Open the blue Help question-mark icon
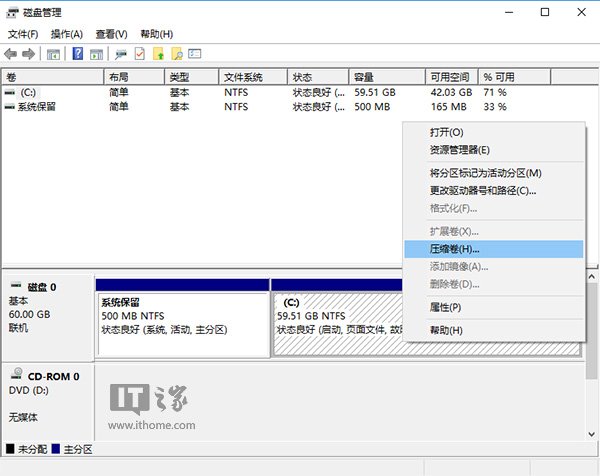This screenshot has height=476, width=600. pos(78,54)
